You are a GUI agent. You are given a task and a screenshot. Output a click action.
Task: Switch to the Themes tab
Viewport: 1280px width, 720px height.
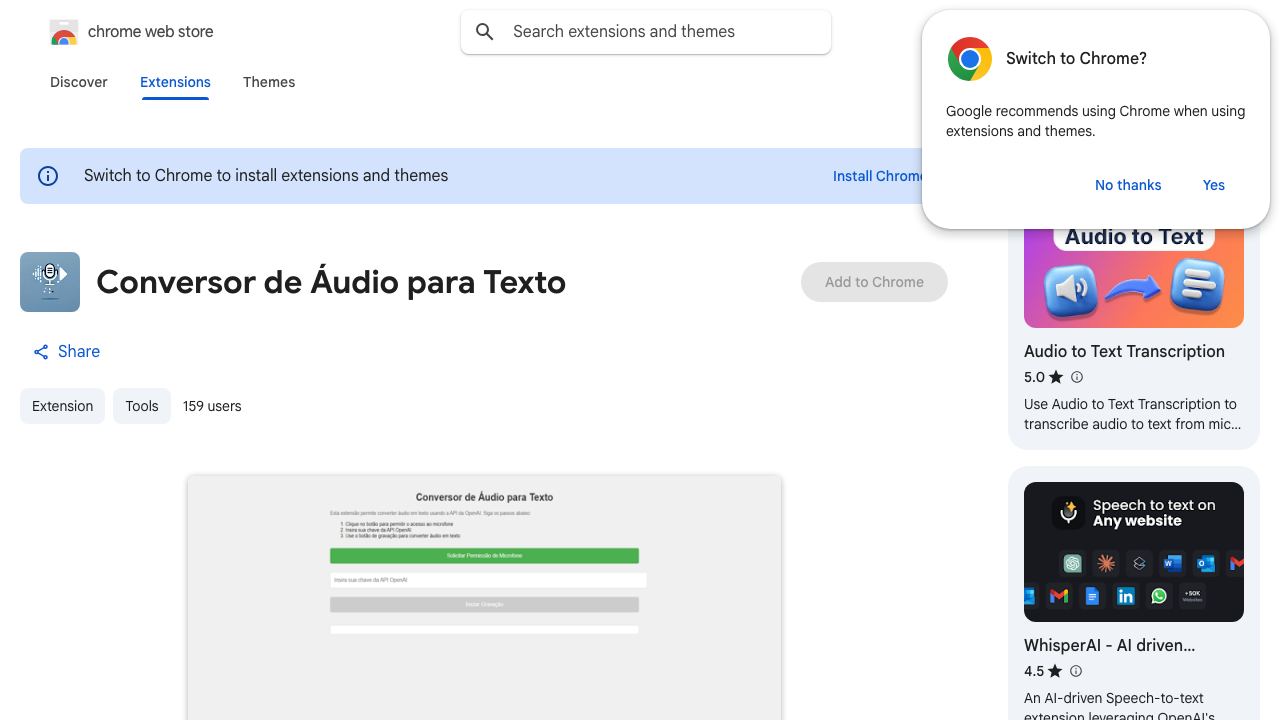(x=269, y=82)
